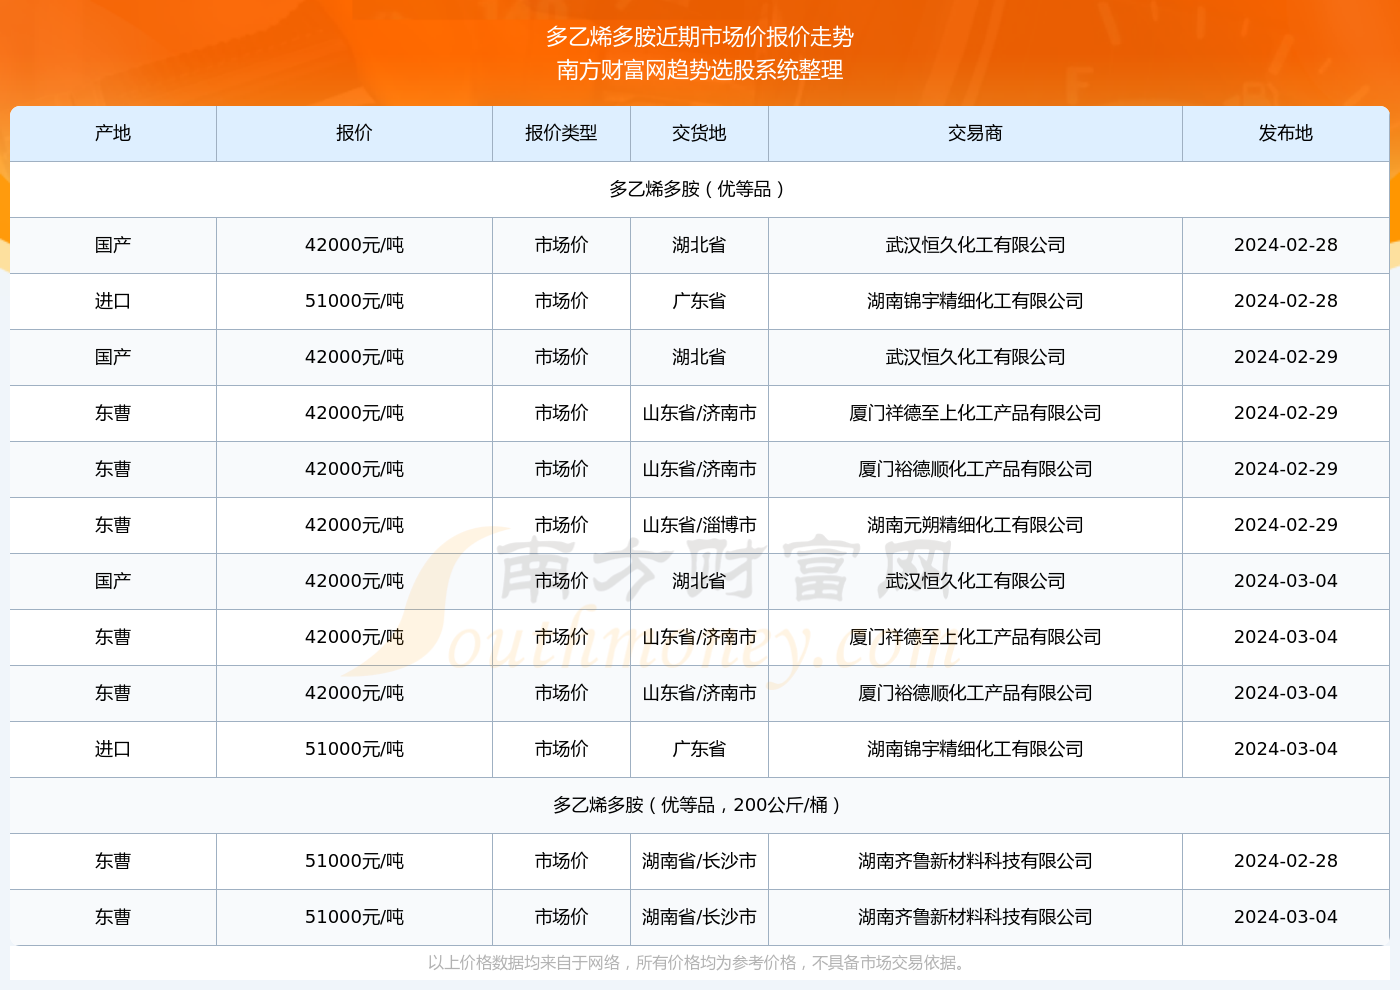
Task: Click 湖北省 in the 武汉恒久 2024-03-04 row
Action: click(699, 581)
